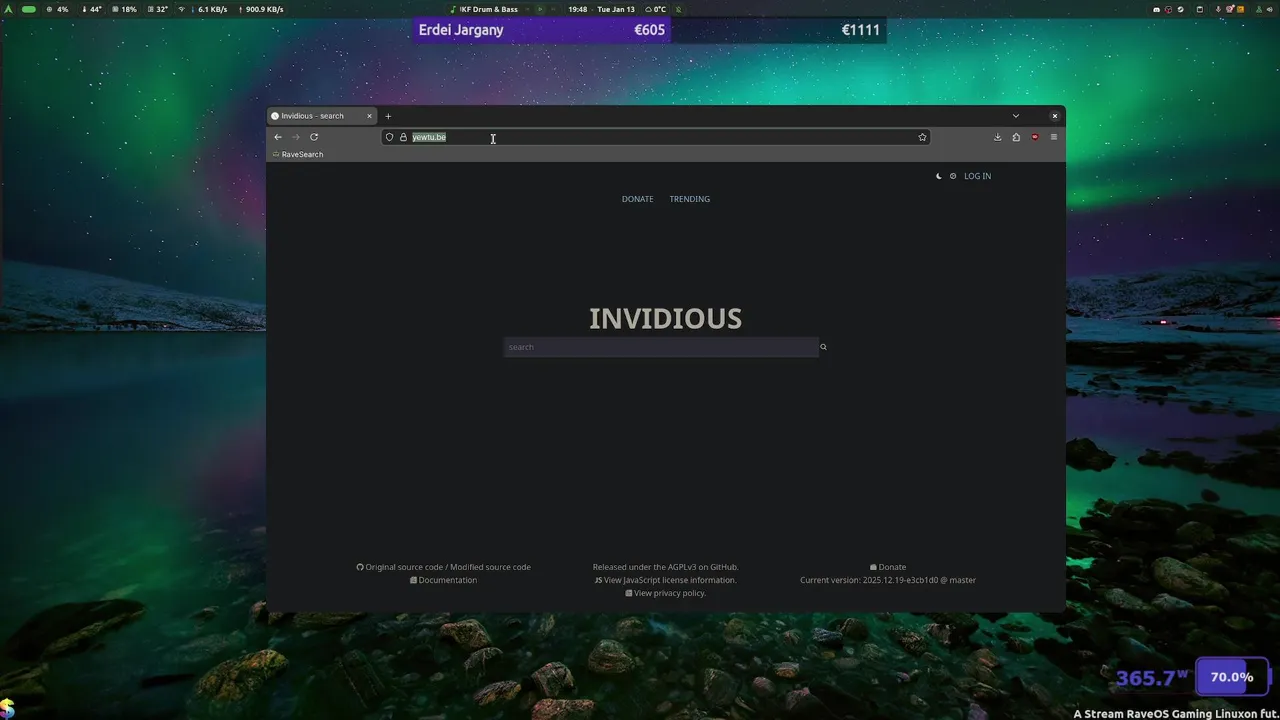Open Invidious preferences gear icon

(953, 176)
